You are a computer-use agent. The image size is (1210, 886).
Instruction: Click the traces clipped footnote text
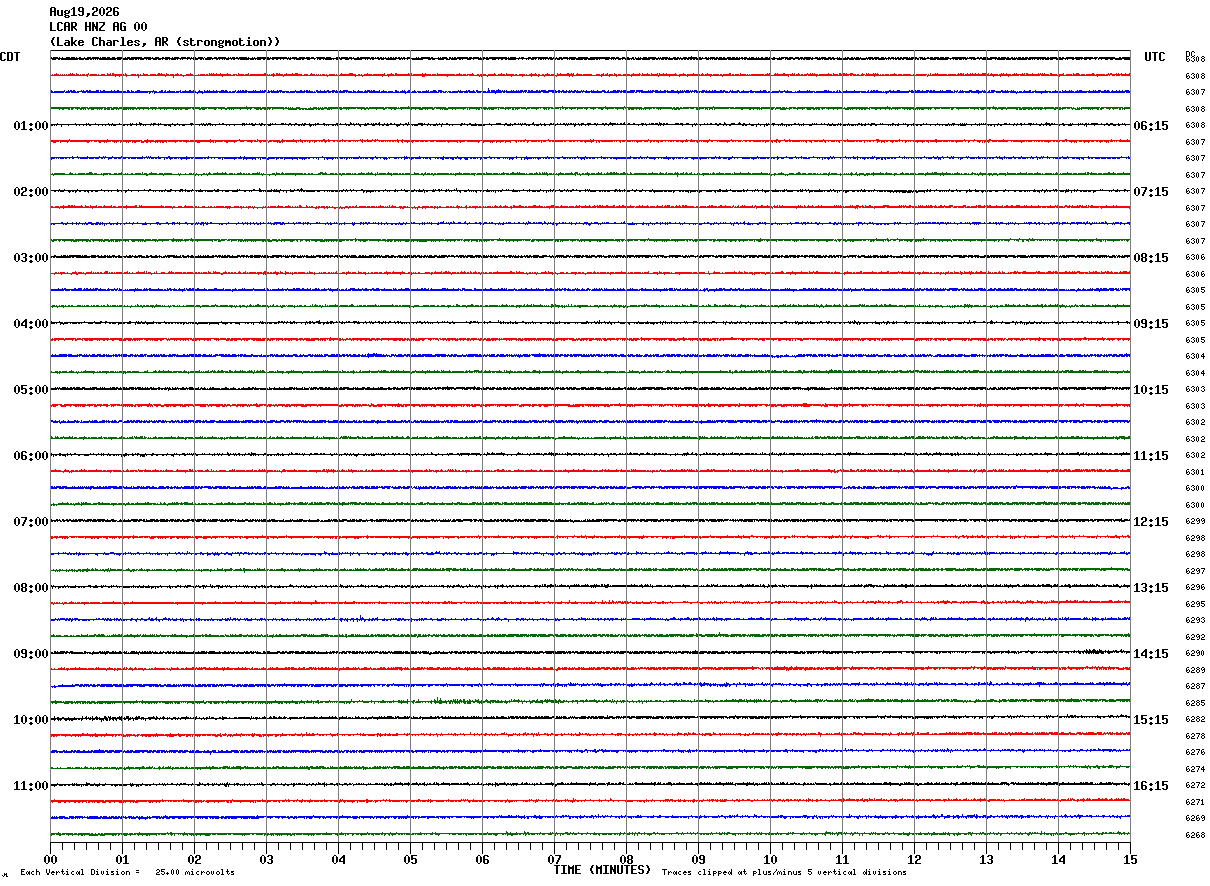(x=784, y=872)
